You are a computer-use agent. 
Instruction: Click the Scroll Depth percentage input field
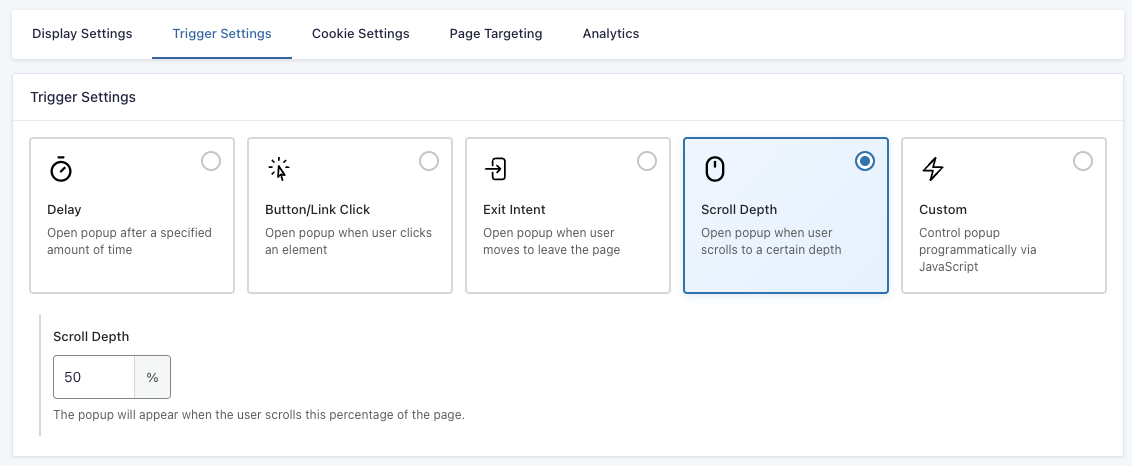[94, 378]
